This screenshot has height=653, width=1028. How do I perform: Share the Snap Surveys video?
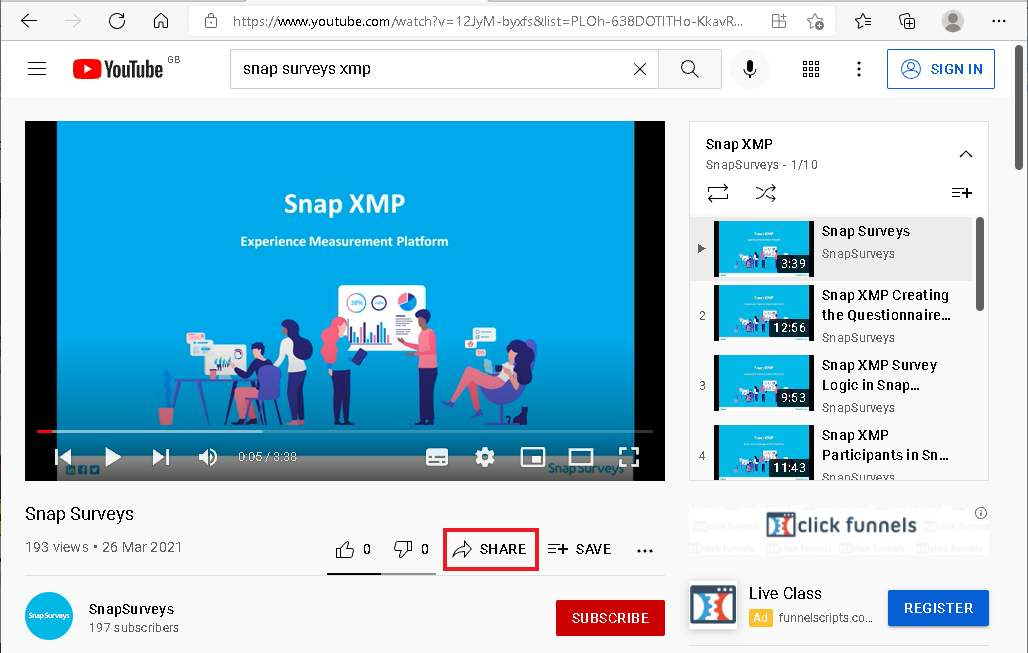point(490,549)
